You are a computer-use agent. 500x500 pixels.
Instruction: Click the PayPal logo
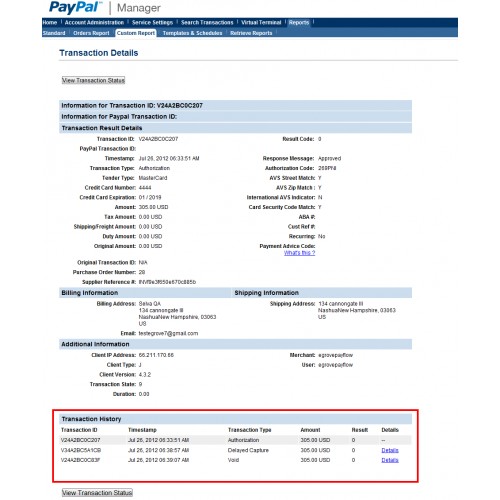click(x=75, y=7)
